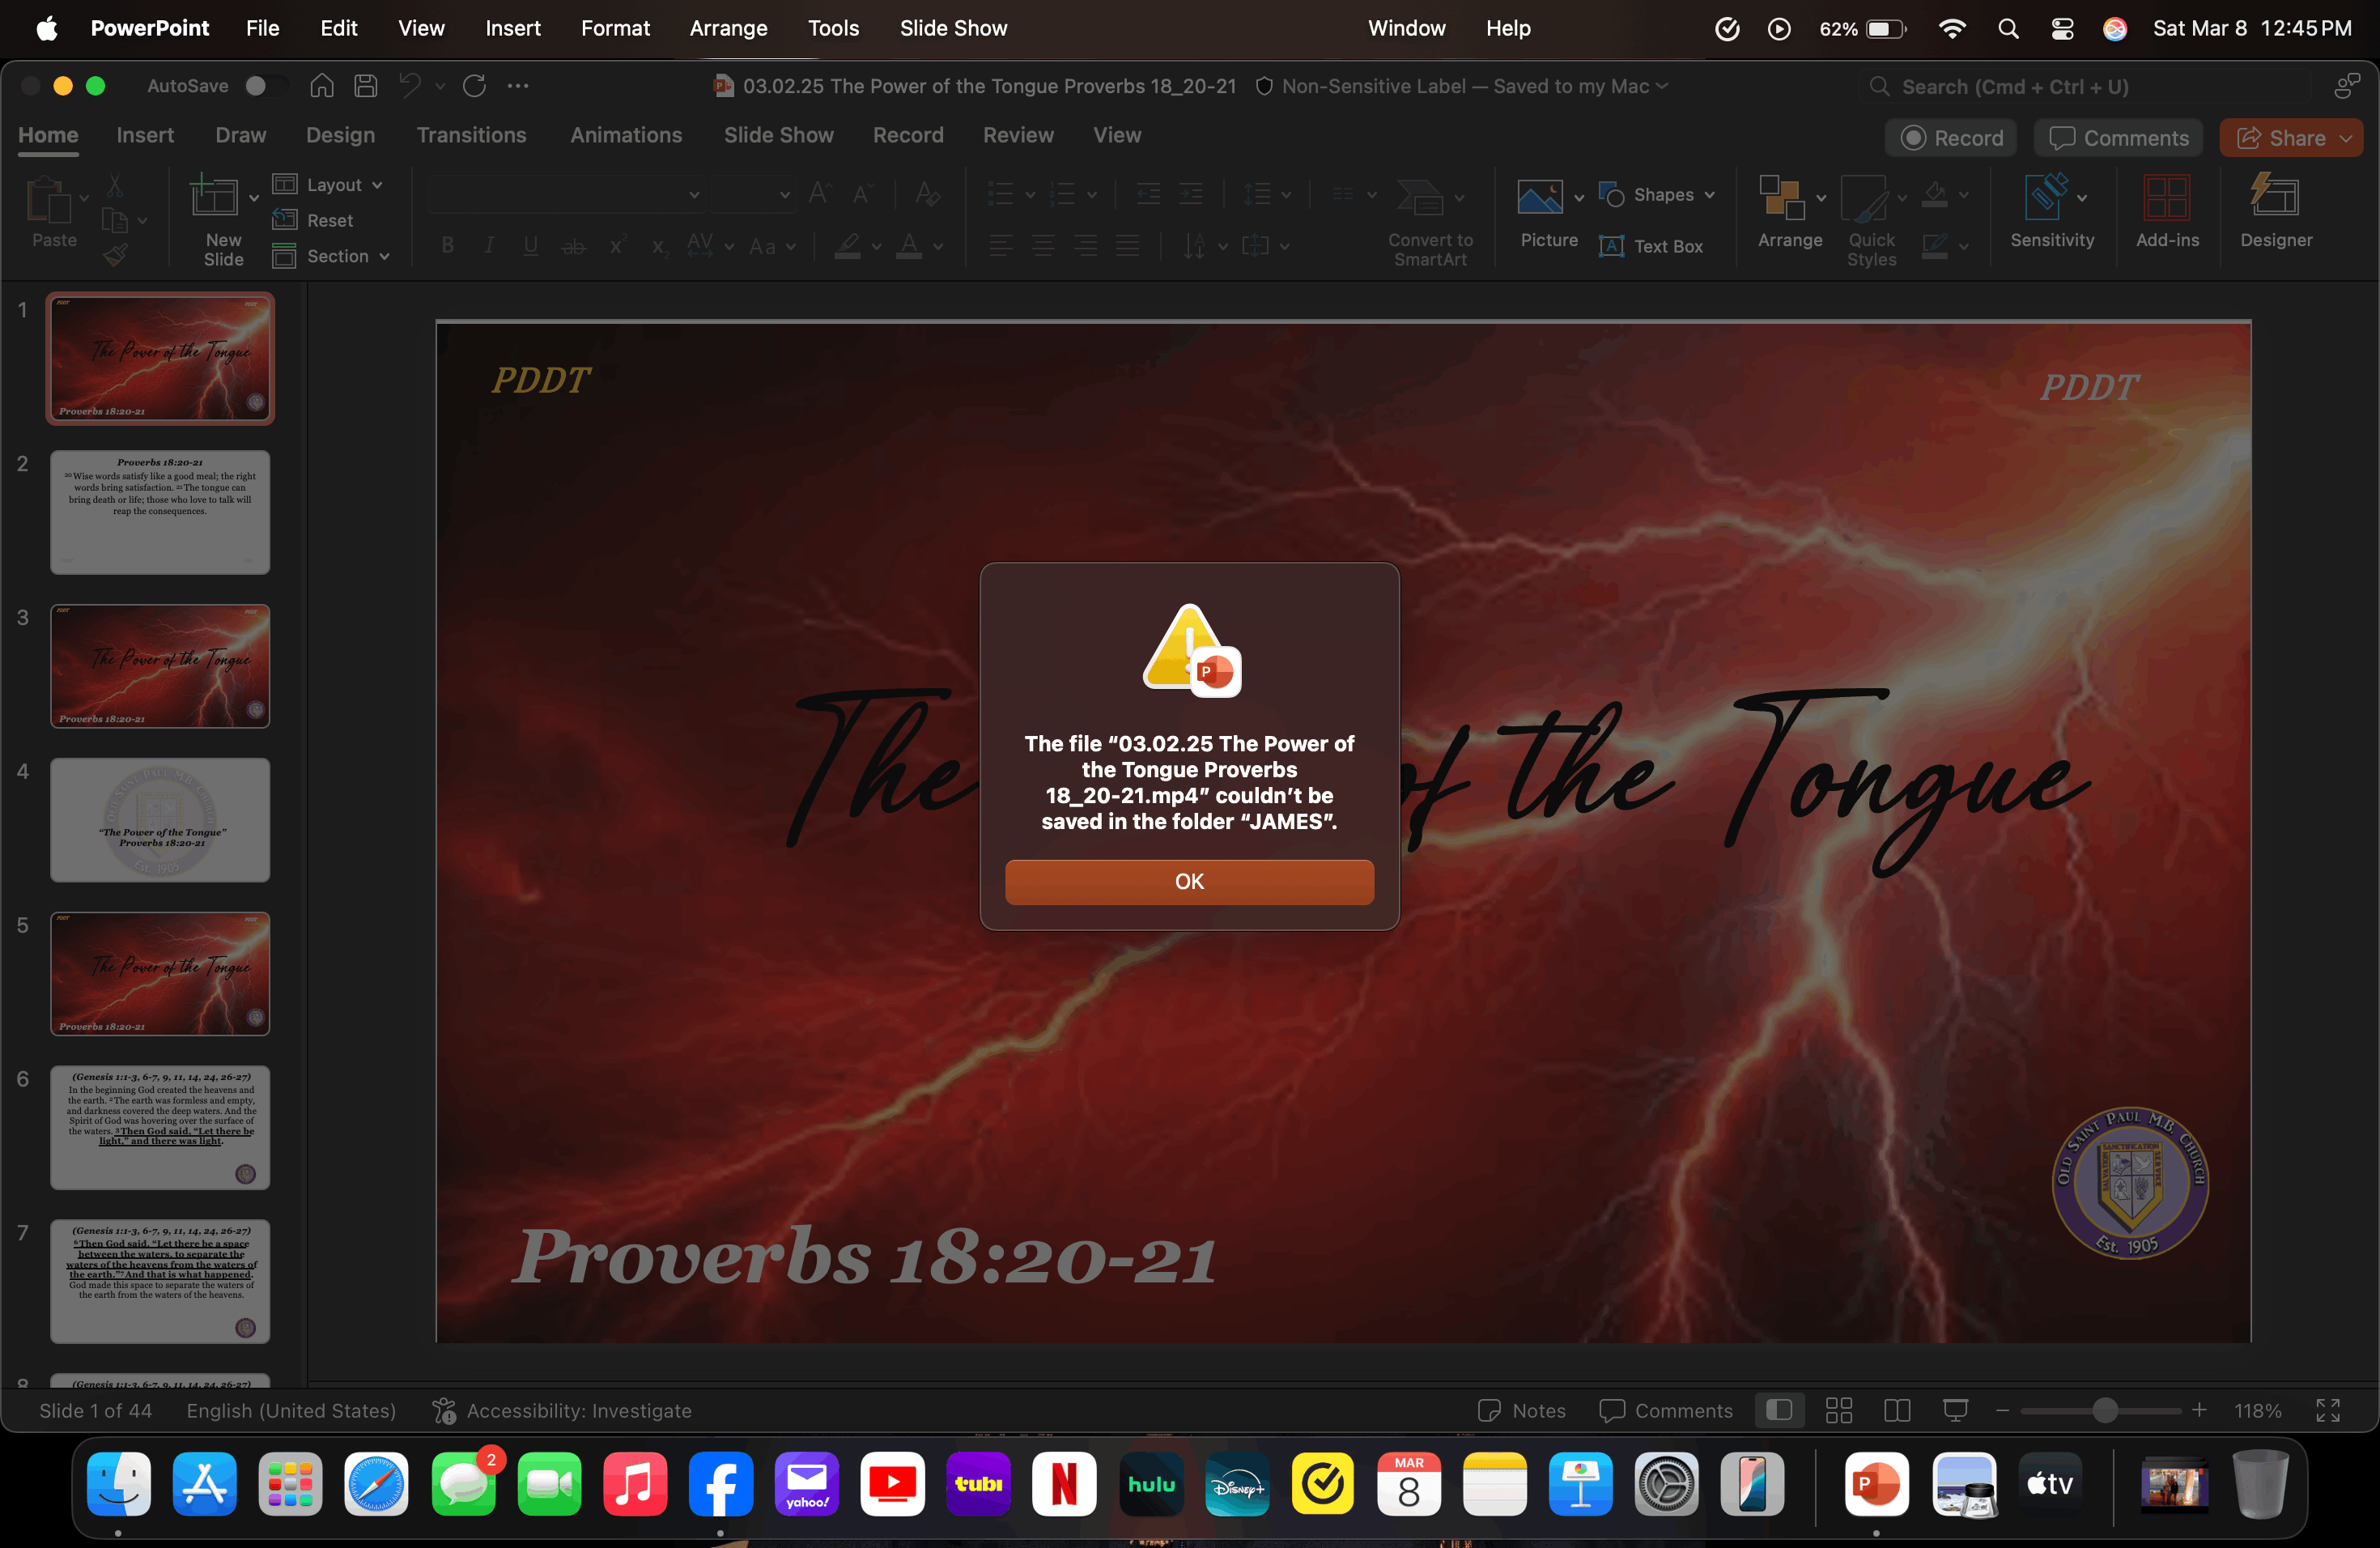The image size is (2380, 1548).
Task: Click the Save icon in title bar
Action: (366, 86)
